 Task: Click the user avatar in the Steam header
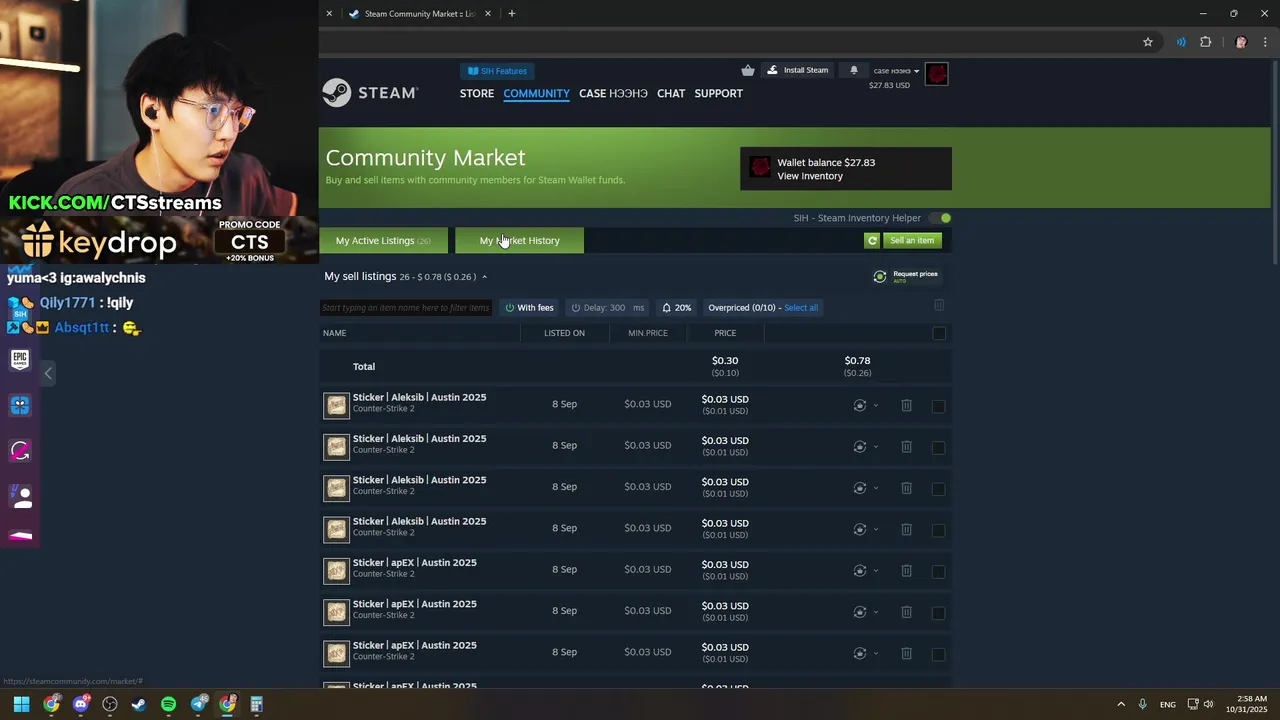[x=936, y=74]
